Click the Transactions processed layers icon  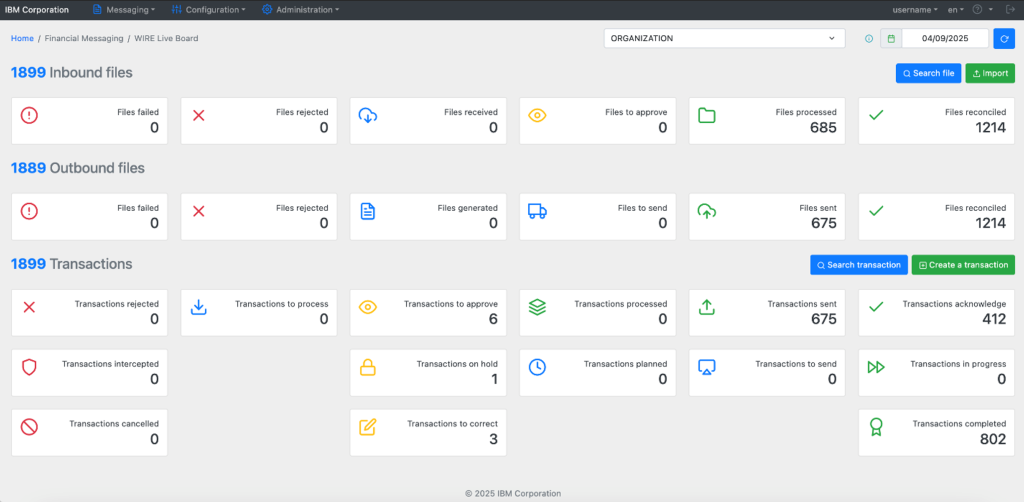click(x=537, y=307)
